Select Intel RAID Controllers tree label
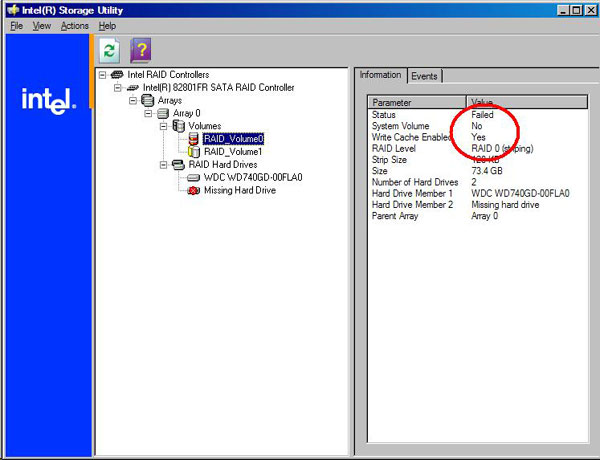The height and width of the screenshot is (460, 600). (x=168, y=75)
